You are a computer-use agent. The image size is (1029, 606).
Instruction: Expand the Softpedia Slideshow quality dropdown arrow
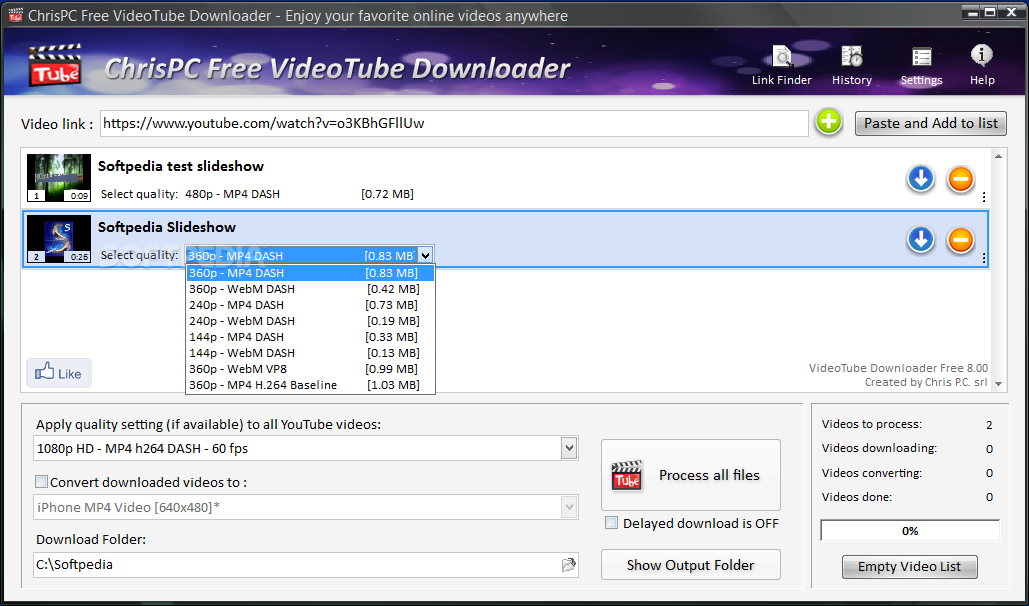pos(425,255)
